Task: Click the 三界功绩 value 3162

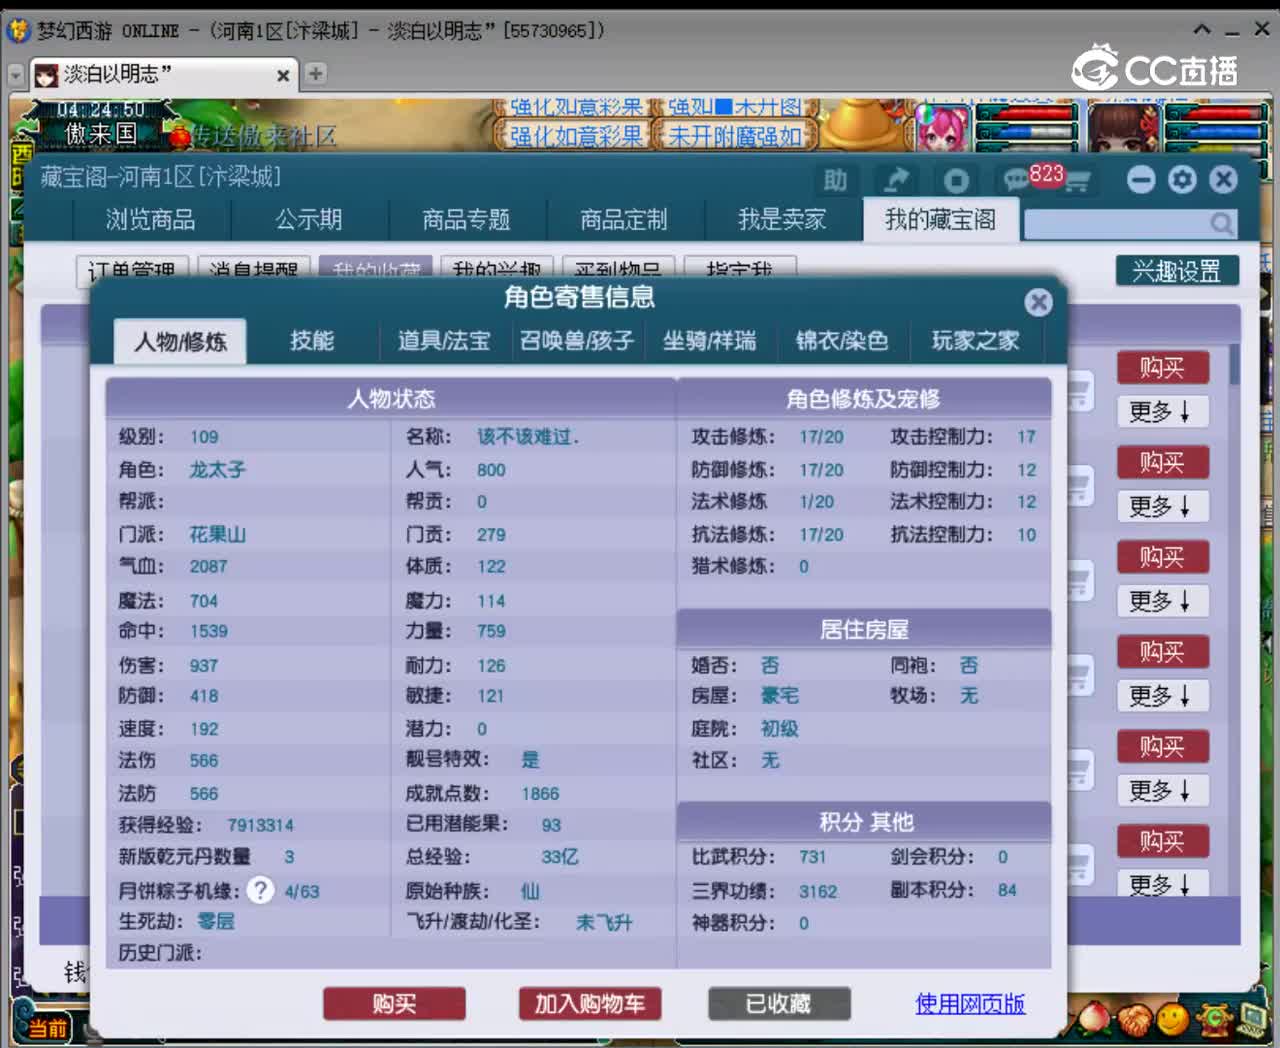Action: pyautogui.click(x=818, y=891)
